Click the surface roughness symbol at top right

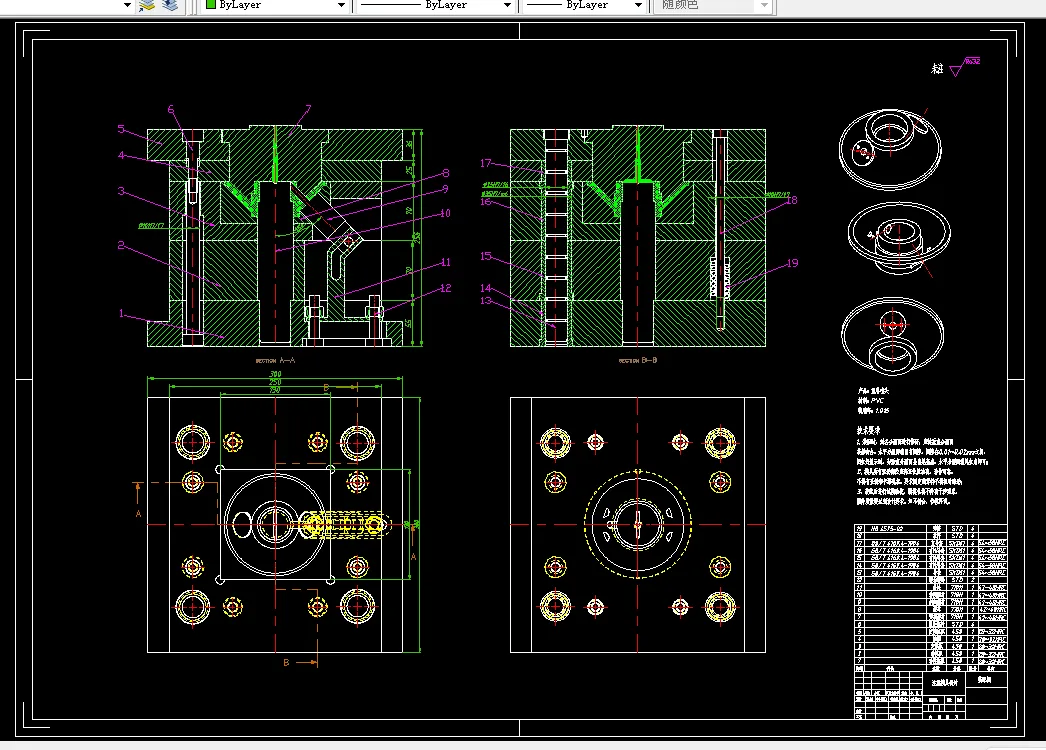pyautogui.click(x=965, y=65)
